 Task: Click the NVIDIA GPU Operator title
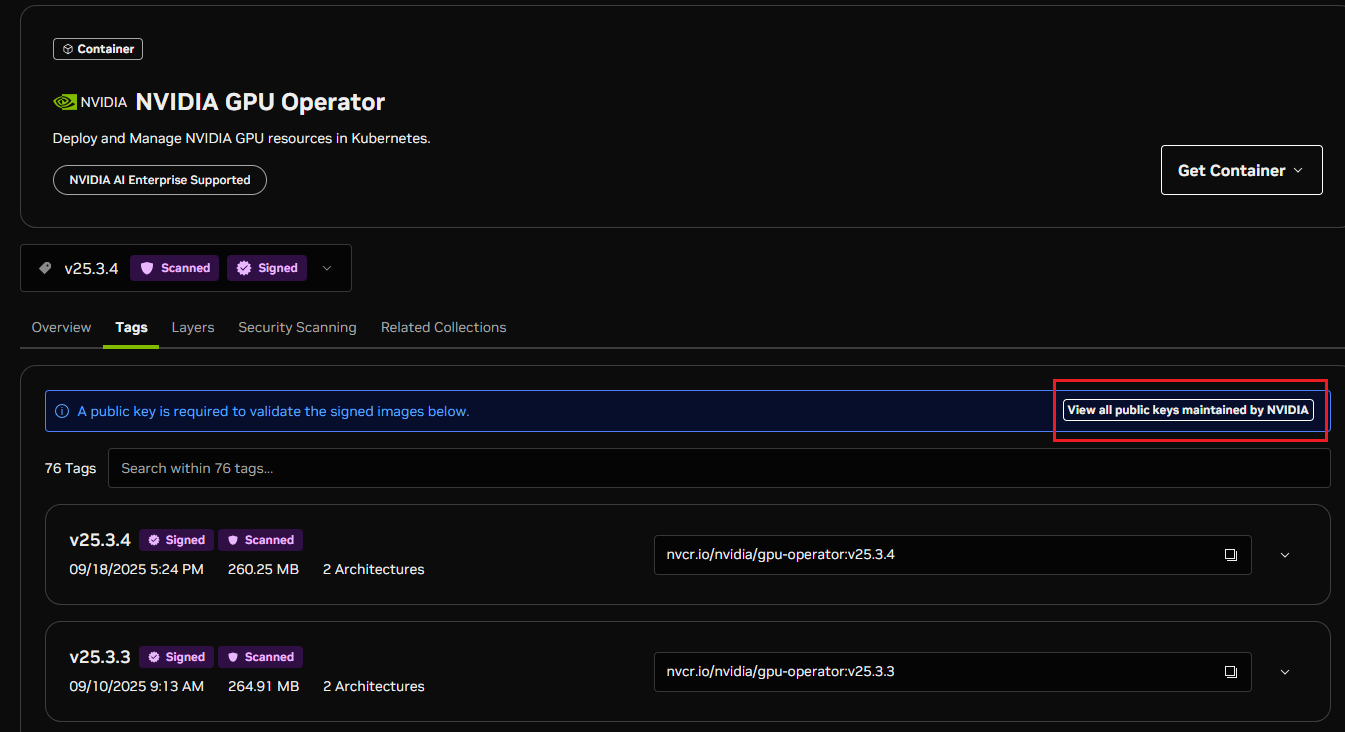260,102
